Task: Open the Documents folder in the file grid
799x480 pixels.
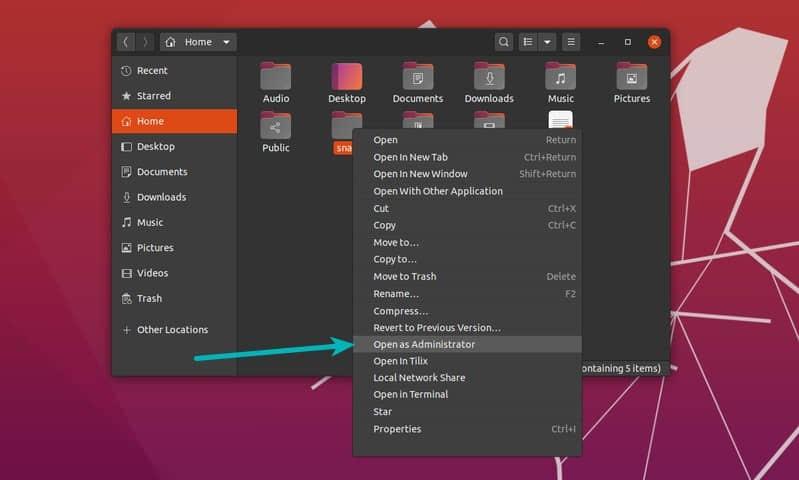Action: pos(417,76)
